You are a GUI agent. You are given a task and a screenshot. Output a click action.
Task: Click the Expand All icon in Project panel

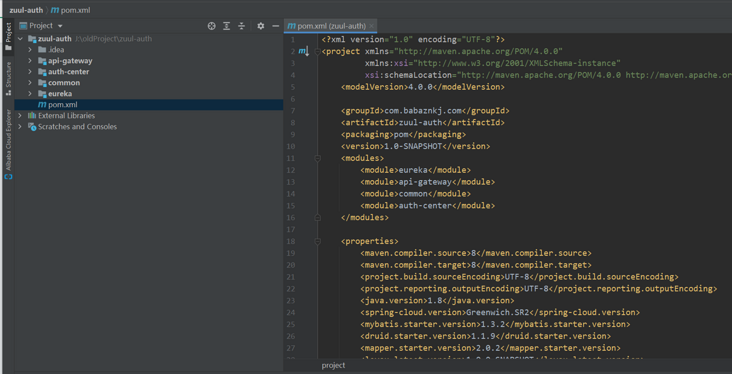coord(226,26)
